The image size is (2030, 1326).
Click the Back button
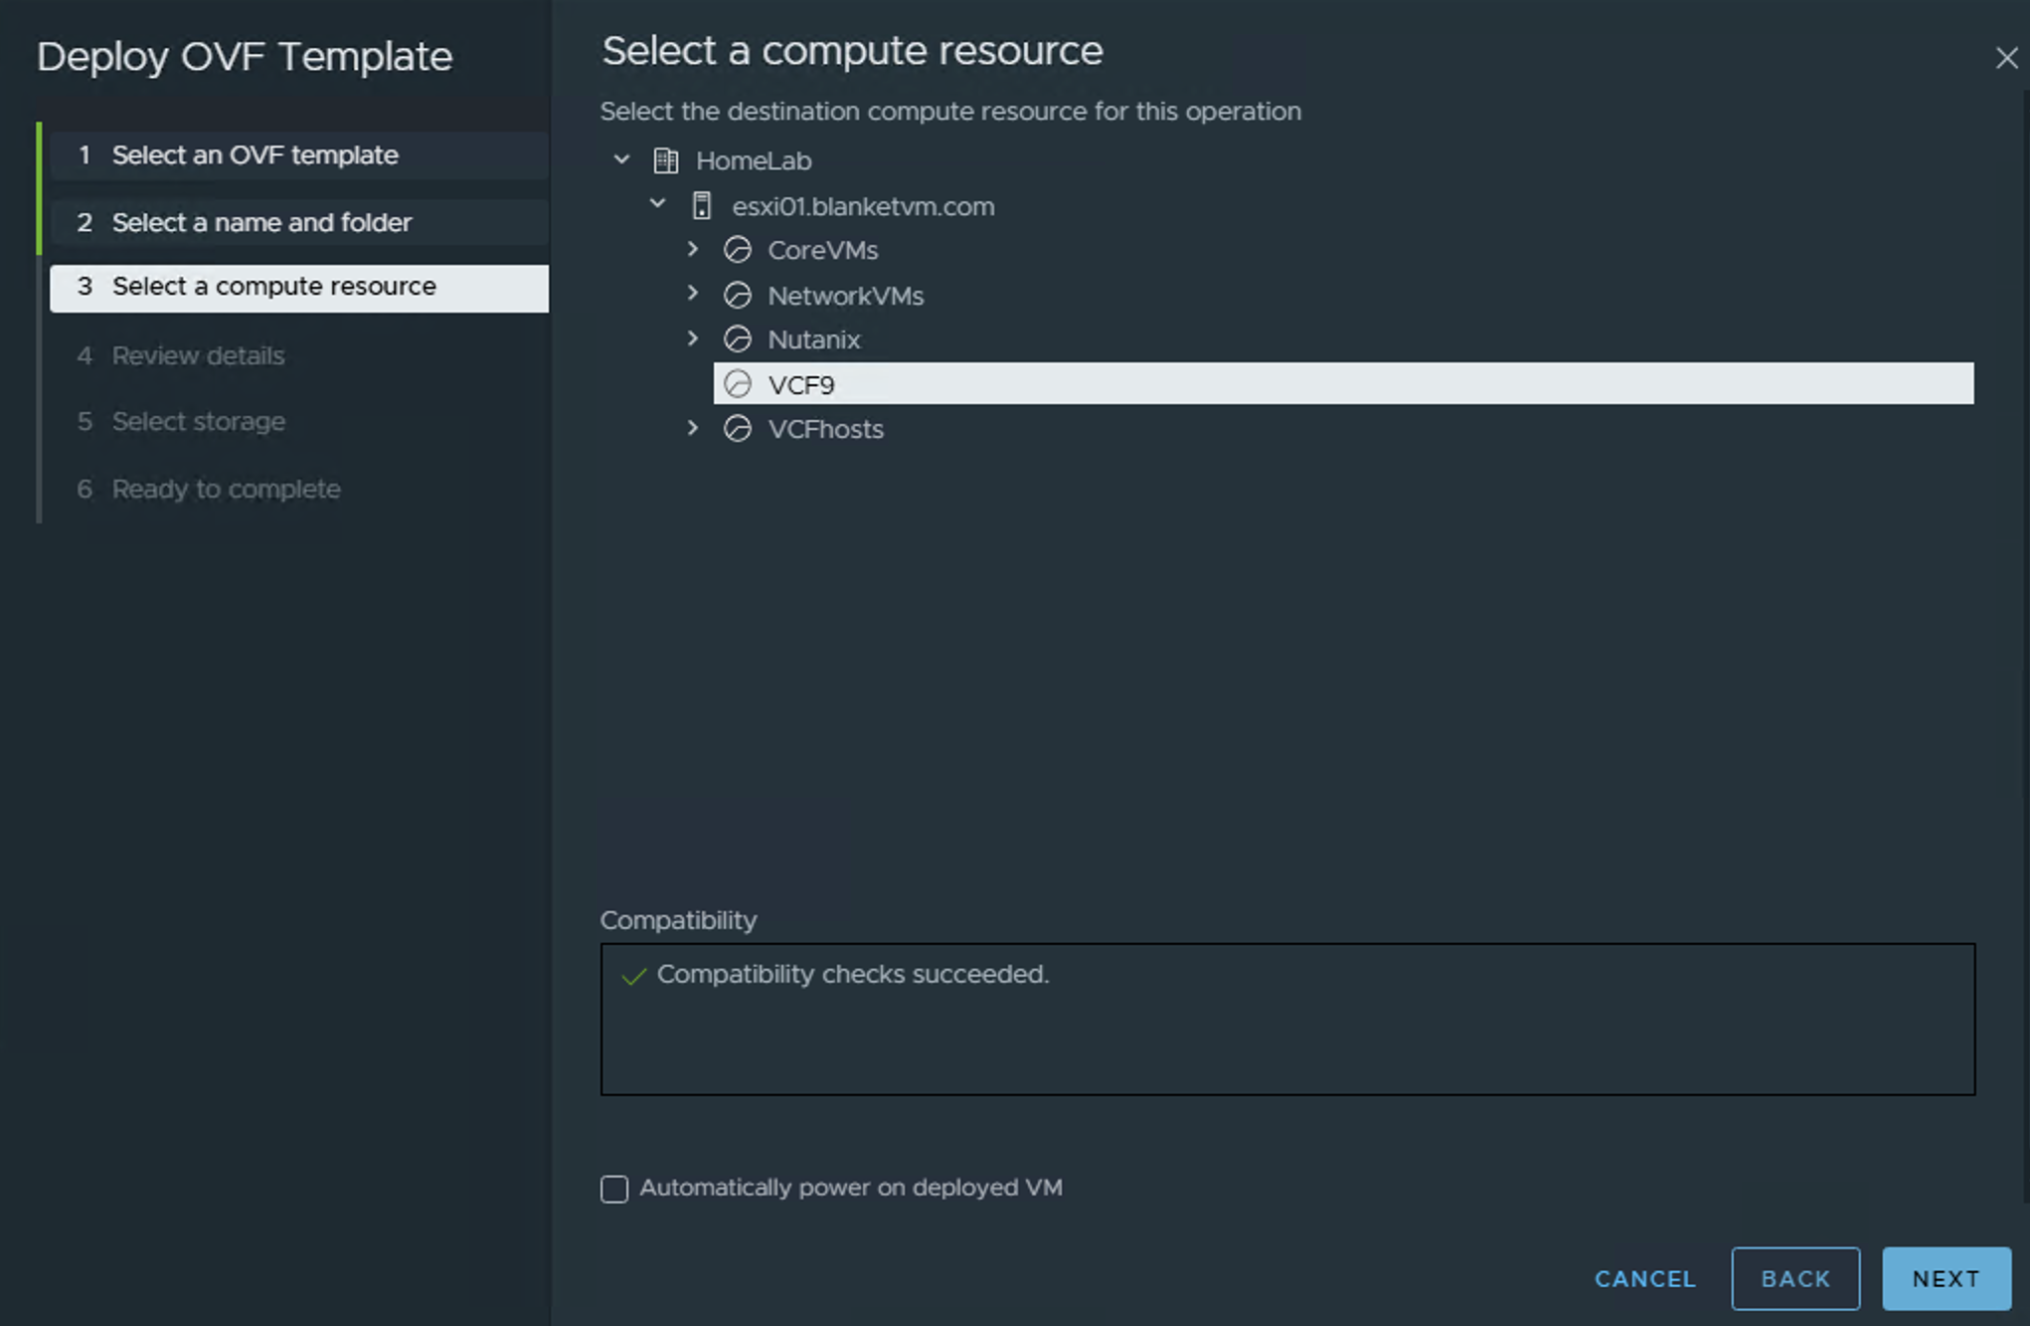(1795, 1278)
